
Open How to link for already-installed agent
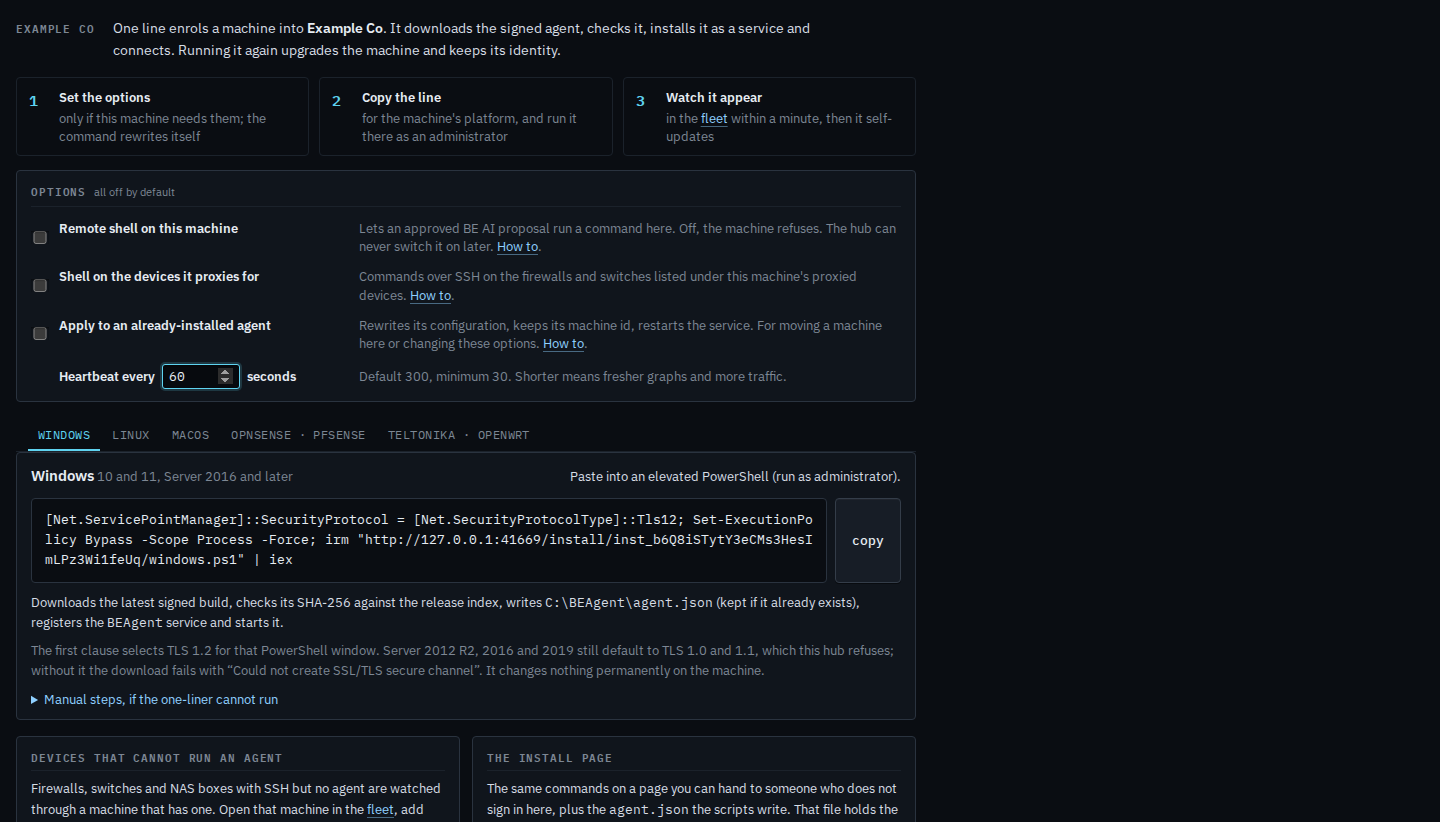click(x=563, y=344)
